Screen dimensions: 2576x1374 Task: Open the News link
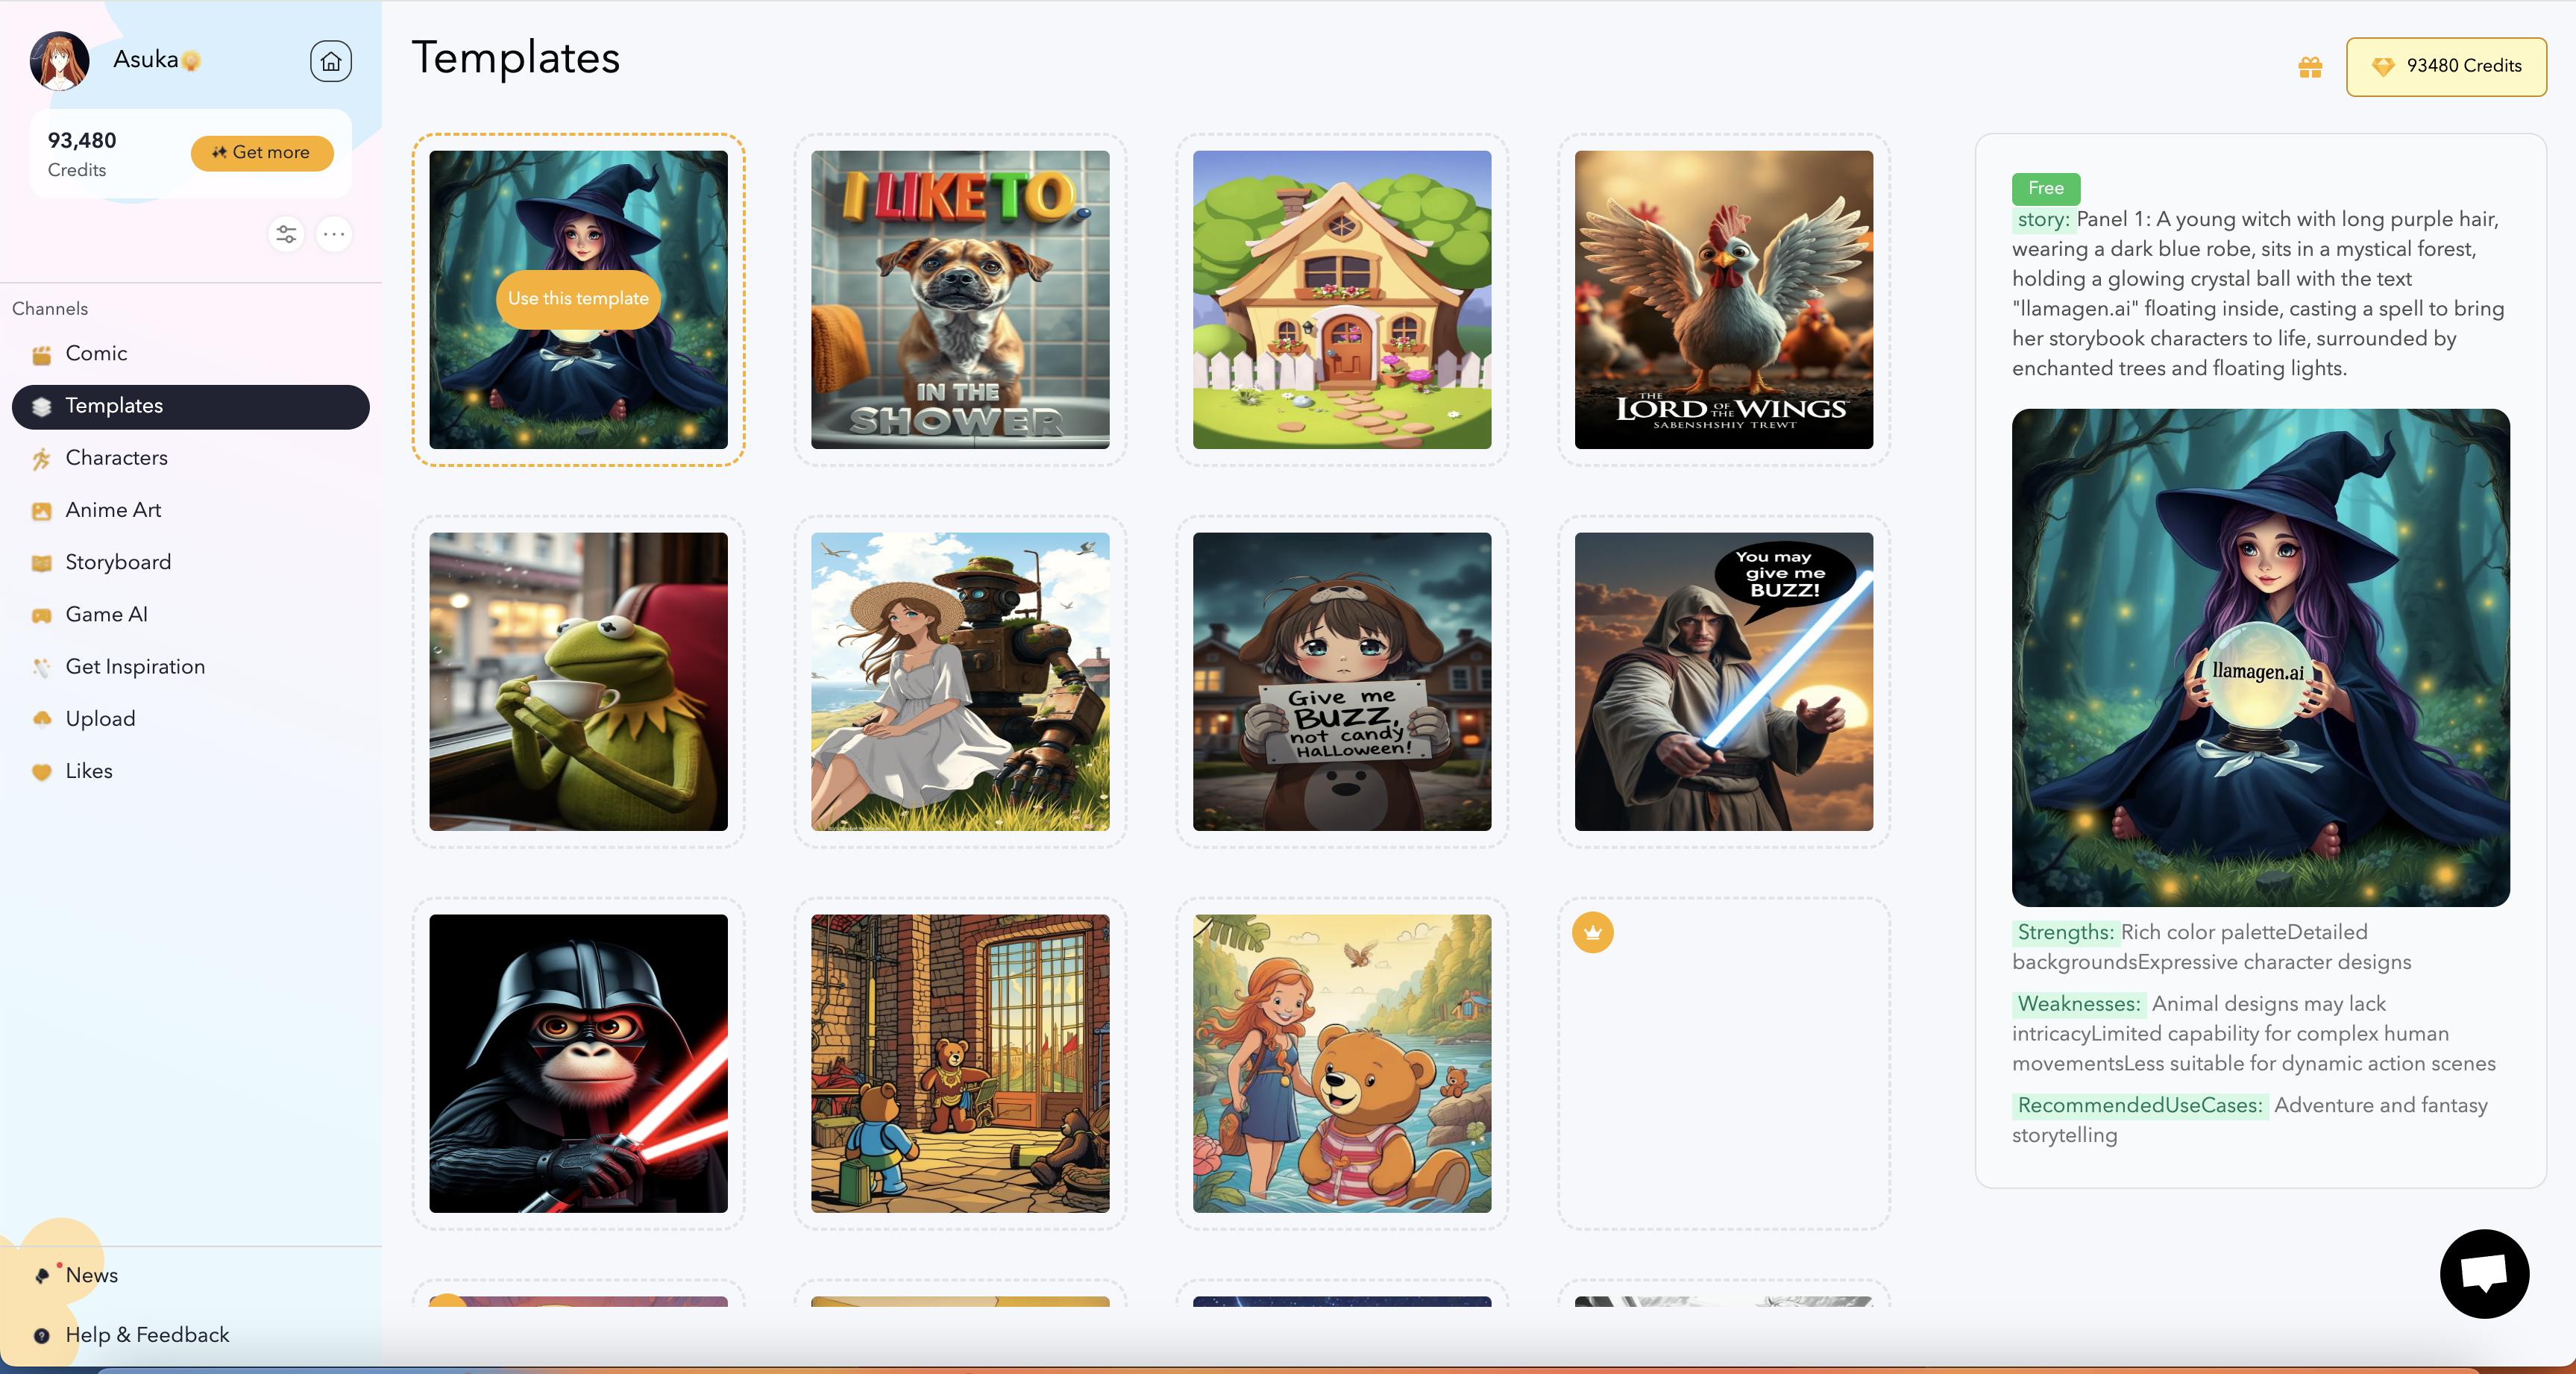91,1275
